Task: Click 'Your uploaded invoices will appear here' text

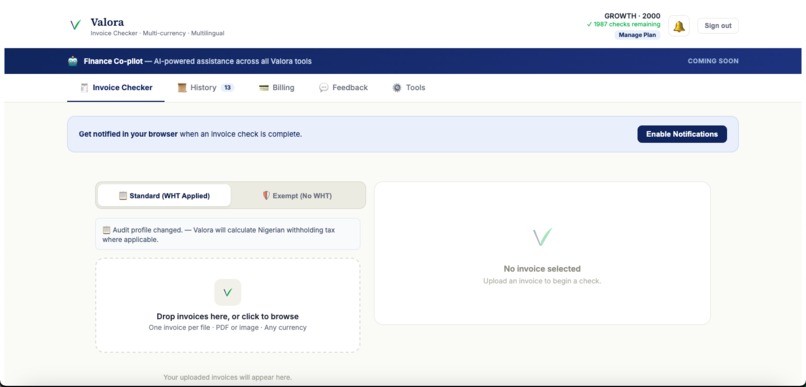Action: (227, 377)
